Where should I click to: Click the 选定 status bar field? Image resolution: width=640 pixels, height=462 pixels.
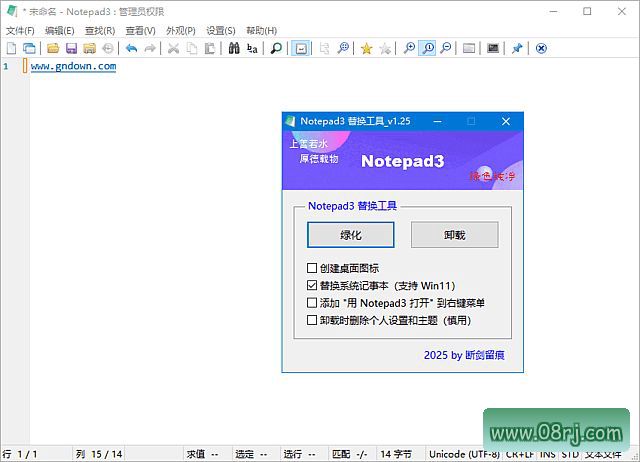click(256, 454)
